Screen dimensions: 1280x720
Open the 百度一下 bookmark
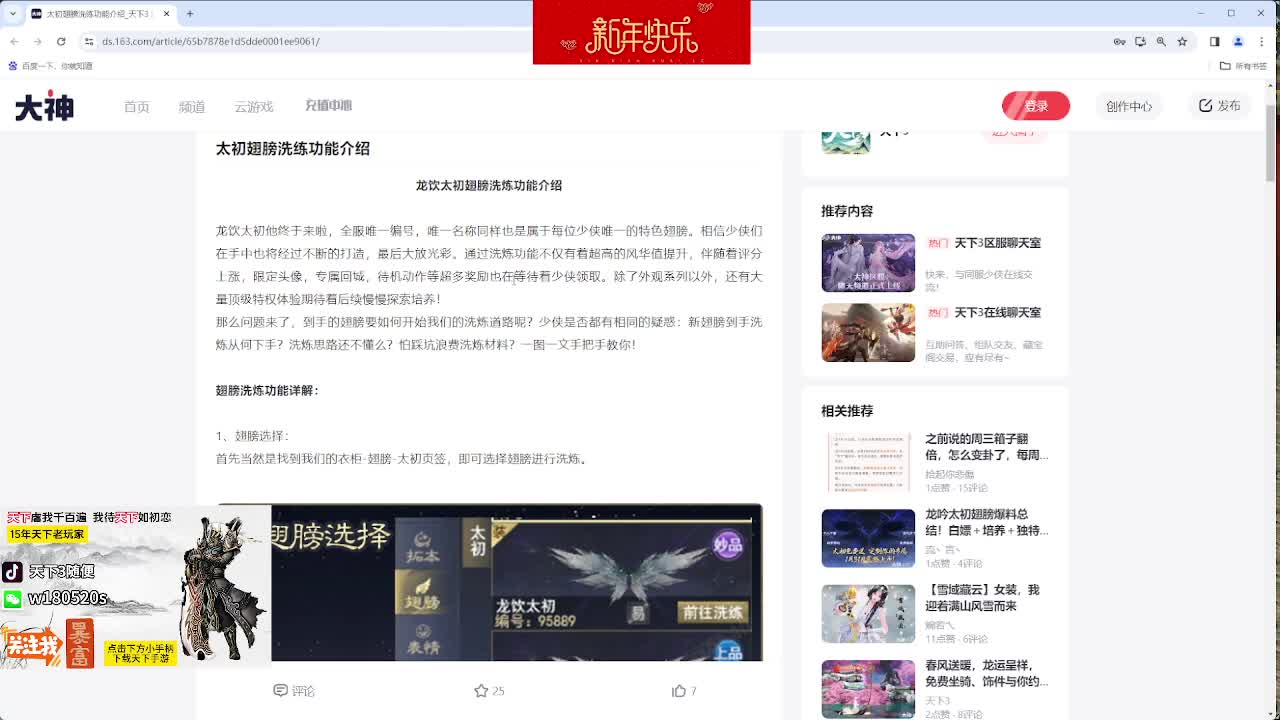(50, 66)
